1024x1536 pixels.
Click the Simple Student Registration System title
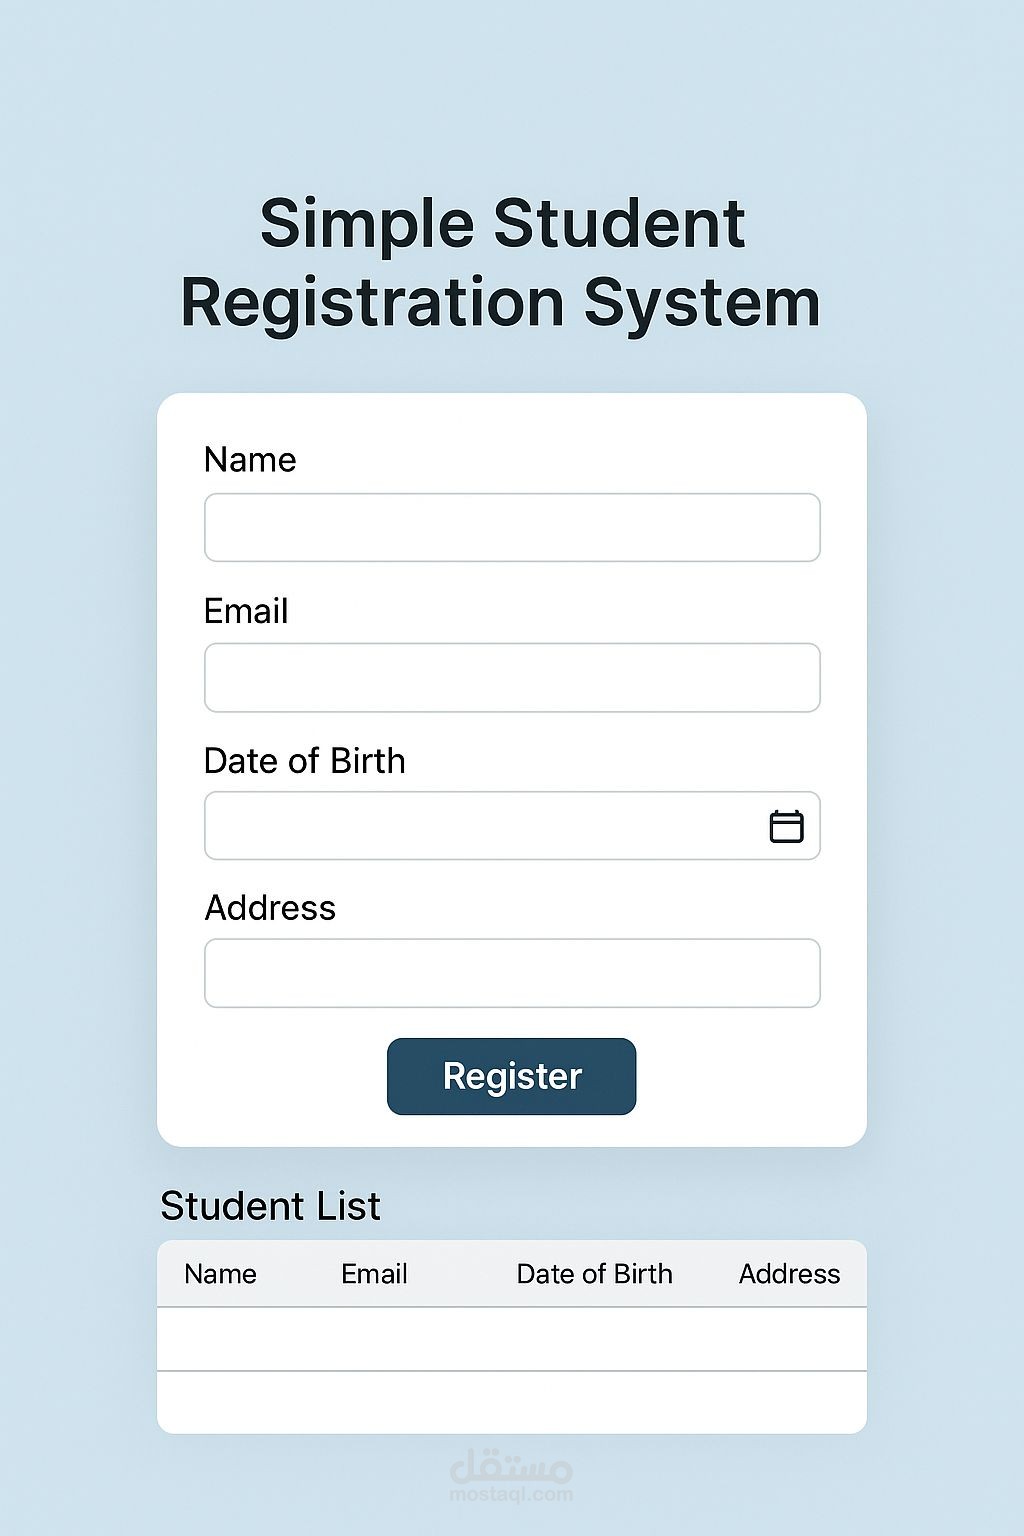tap(501, 262)
